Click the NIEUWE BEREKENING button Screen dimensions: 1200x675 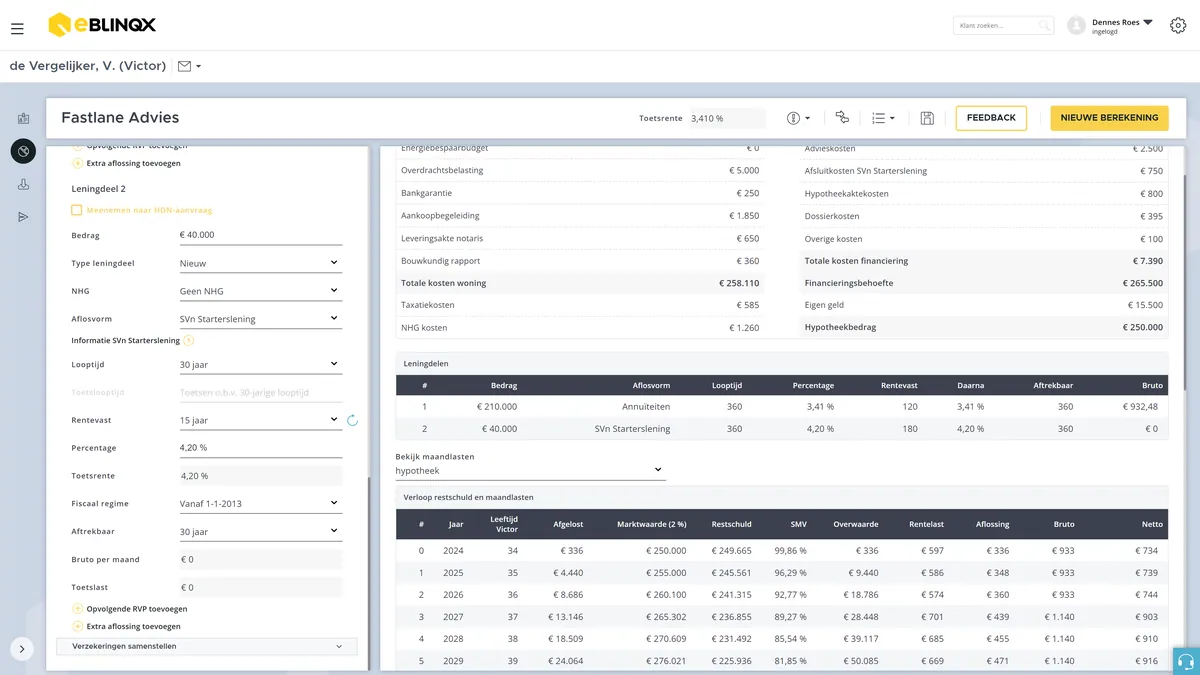1109,118
